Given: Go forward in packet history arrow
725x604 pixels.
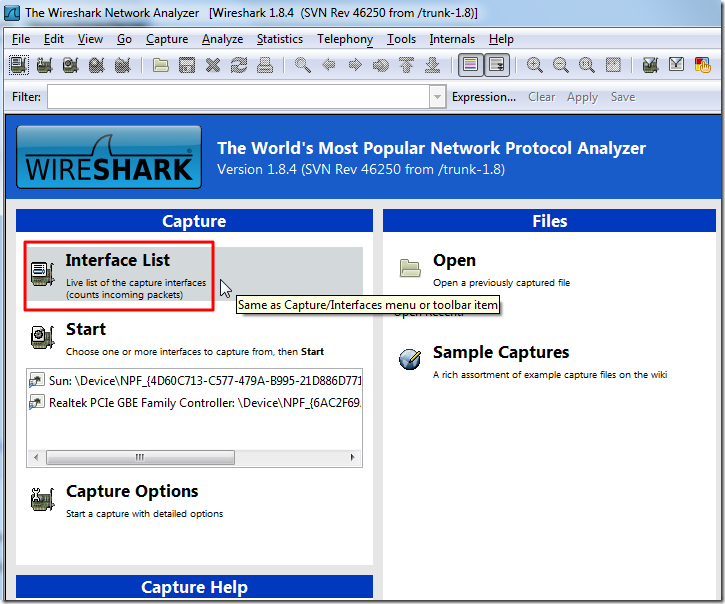Looking at the screenshot, I should click(355, 65).
